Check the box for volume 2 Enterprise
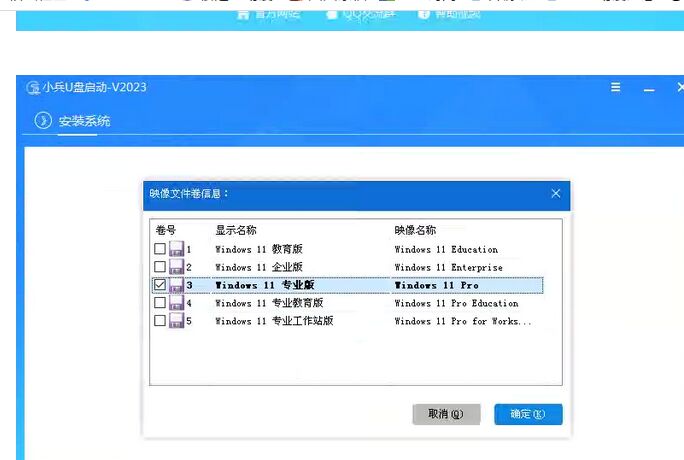Image resolution: width=684 pixels, height=460 pixels. [x=160, y=267]
